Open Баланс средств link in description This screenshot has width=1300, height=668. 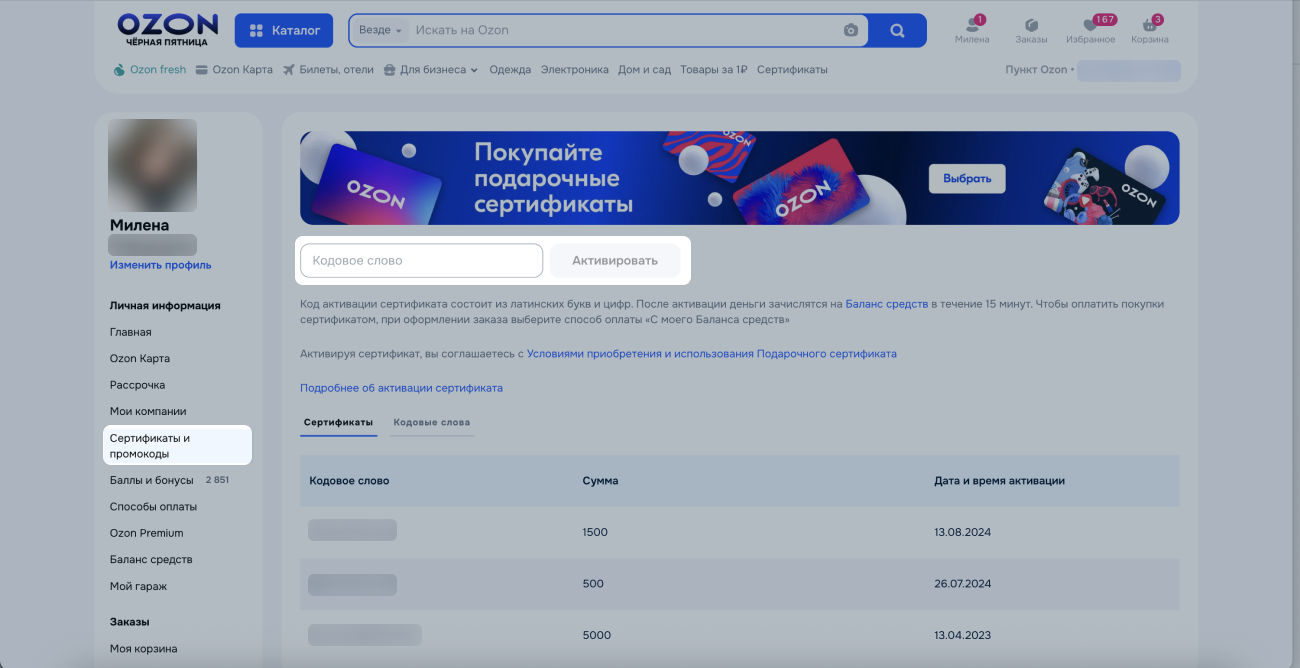(x=886, y=303)
